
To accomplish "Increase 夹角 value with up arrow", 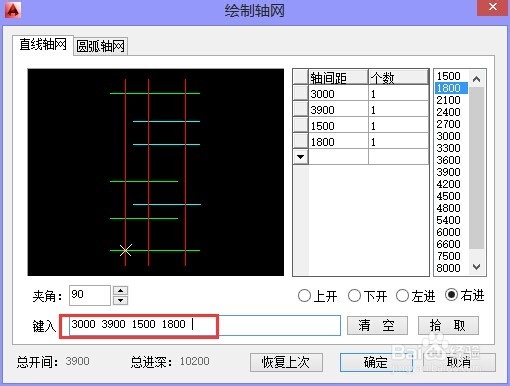I will (120, 291).
